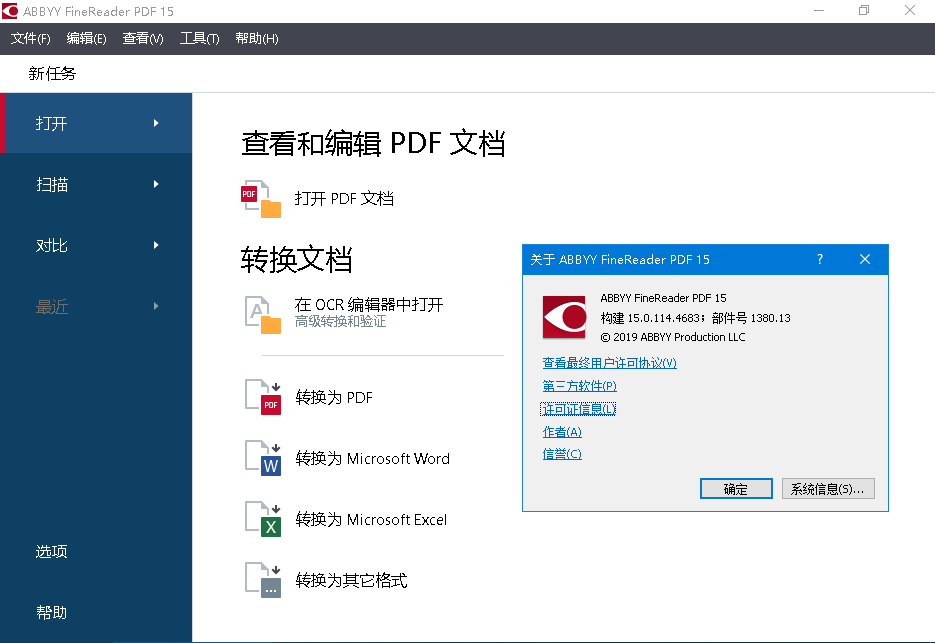Viewport: 935px width, 643px height.
Task: Click the Convert to Microsoft Excel icon
Action: [262, 518]
